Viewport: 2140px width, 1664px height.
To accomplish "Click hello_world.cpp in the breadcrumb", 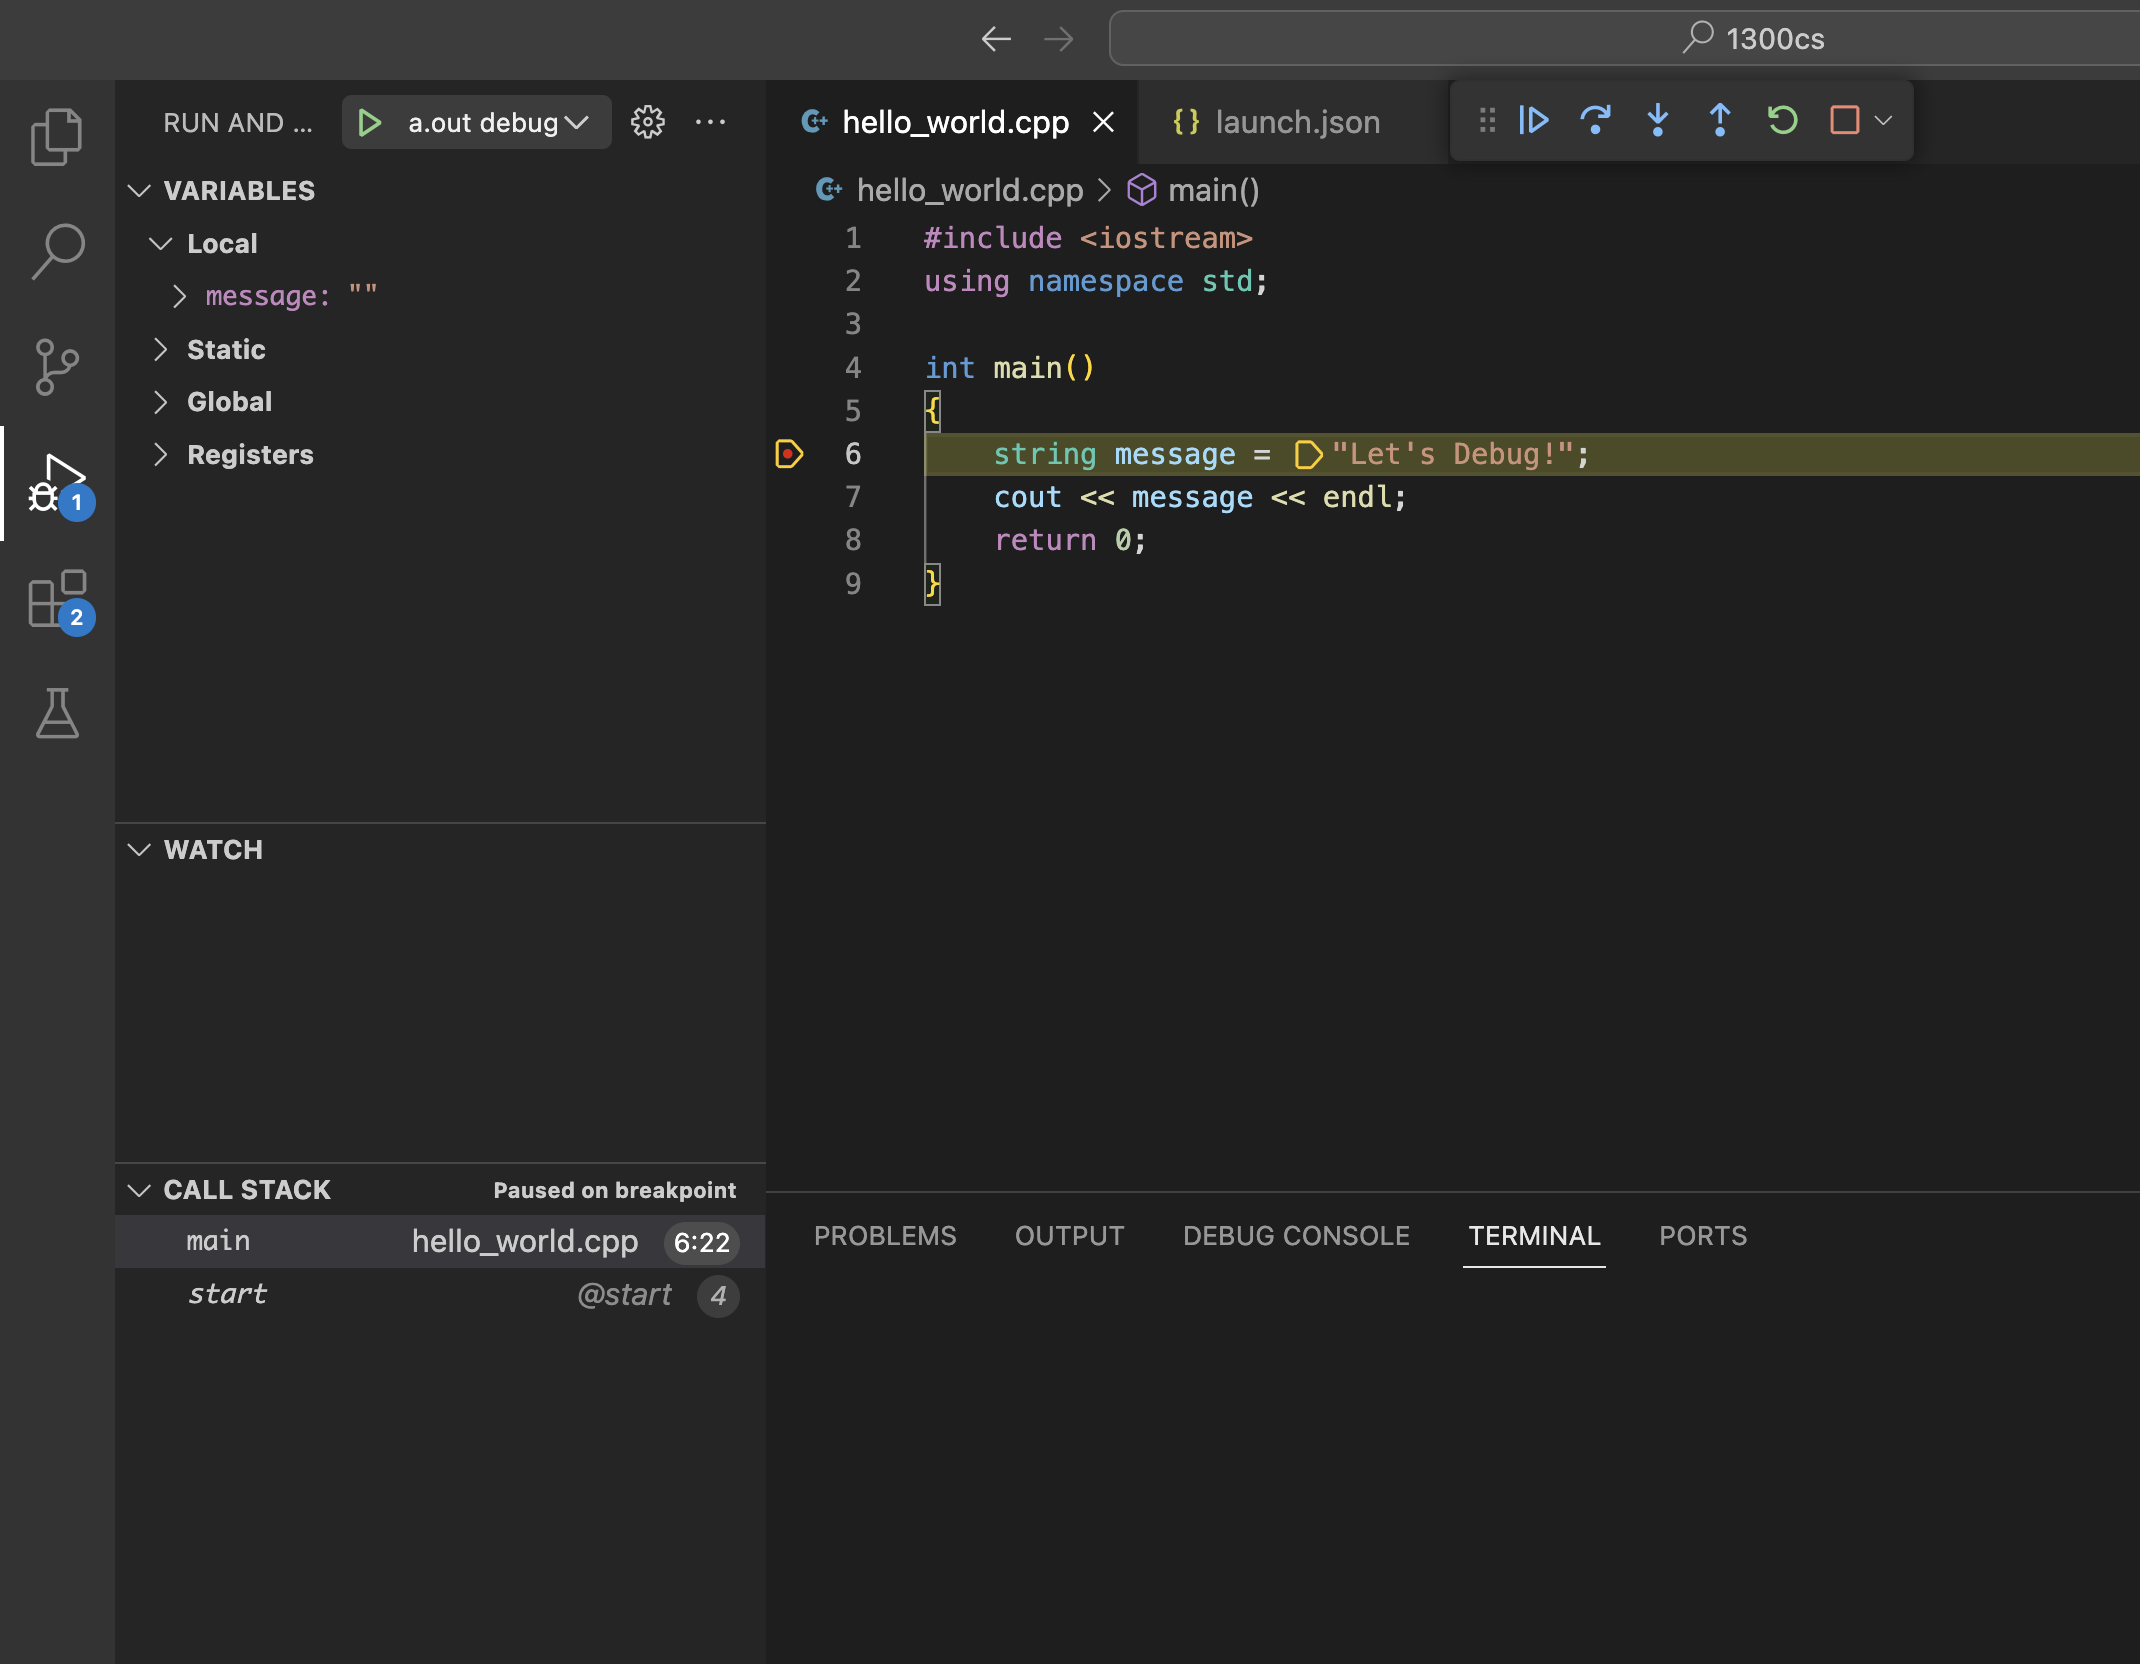I will (x=969, y=190).
